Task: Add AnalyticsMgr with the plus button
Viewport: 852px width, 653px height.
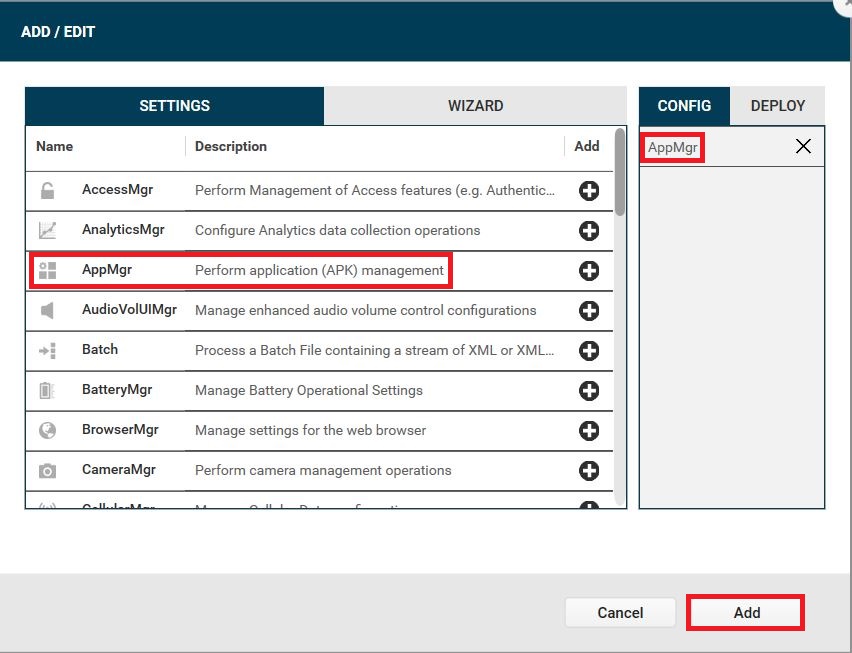Action: click(x=588, y=231)
